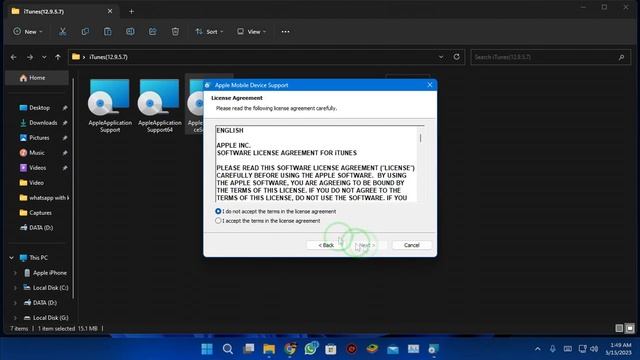The width and height of the screenshot is (640, 360).
Task: Show hidden system tray icons
Action: (538, 349)
